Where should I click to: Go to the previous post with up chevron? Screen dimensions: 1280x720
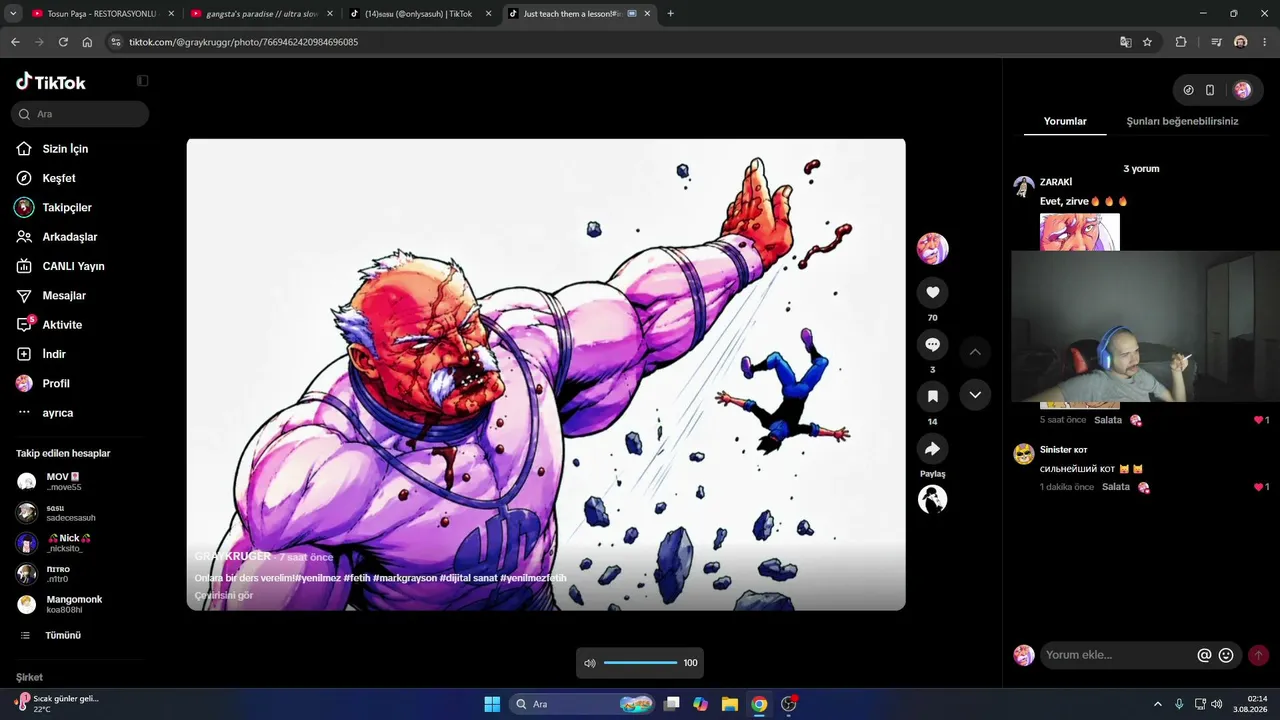click(x=975, y=352)
